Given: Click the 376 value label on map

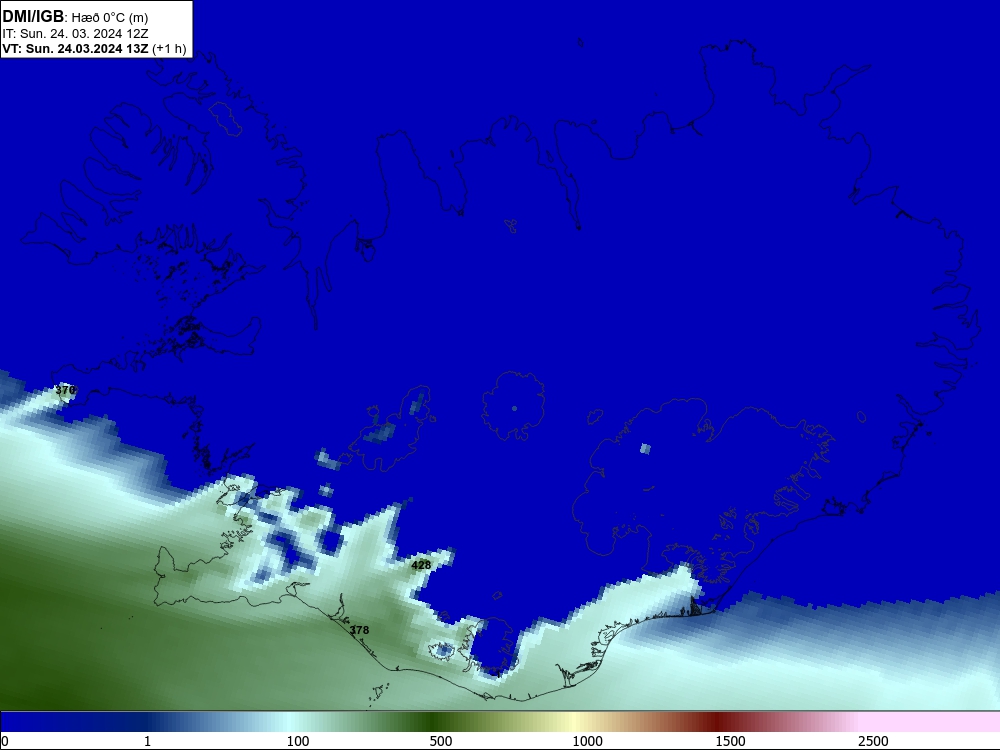Looking at the screenshot, I should pyautogui.click(x=65, y=390).
